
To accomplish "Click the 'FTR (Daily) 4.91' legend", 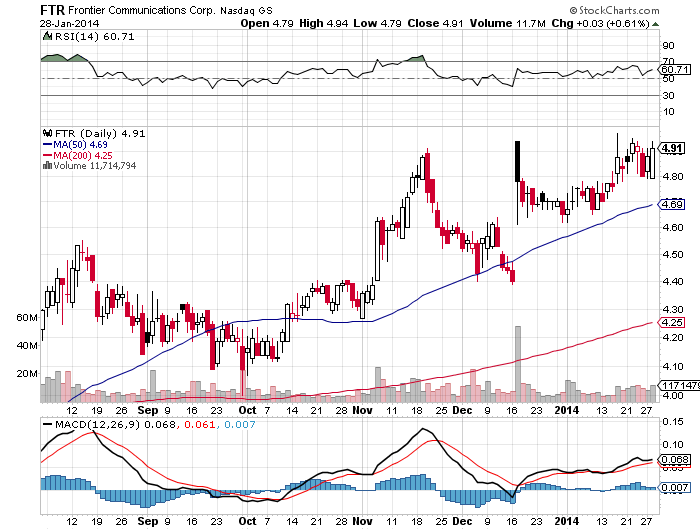I will click(x=100, y=134).
